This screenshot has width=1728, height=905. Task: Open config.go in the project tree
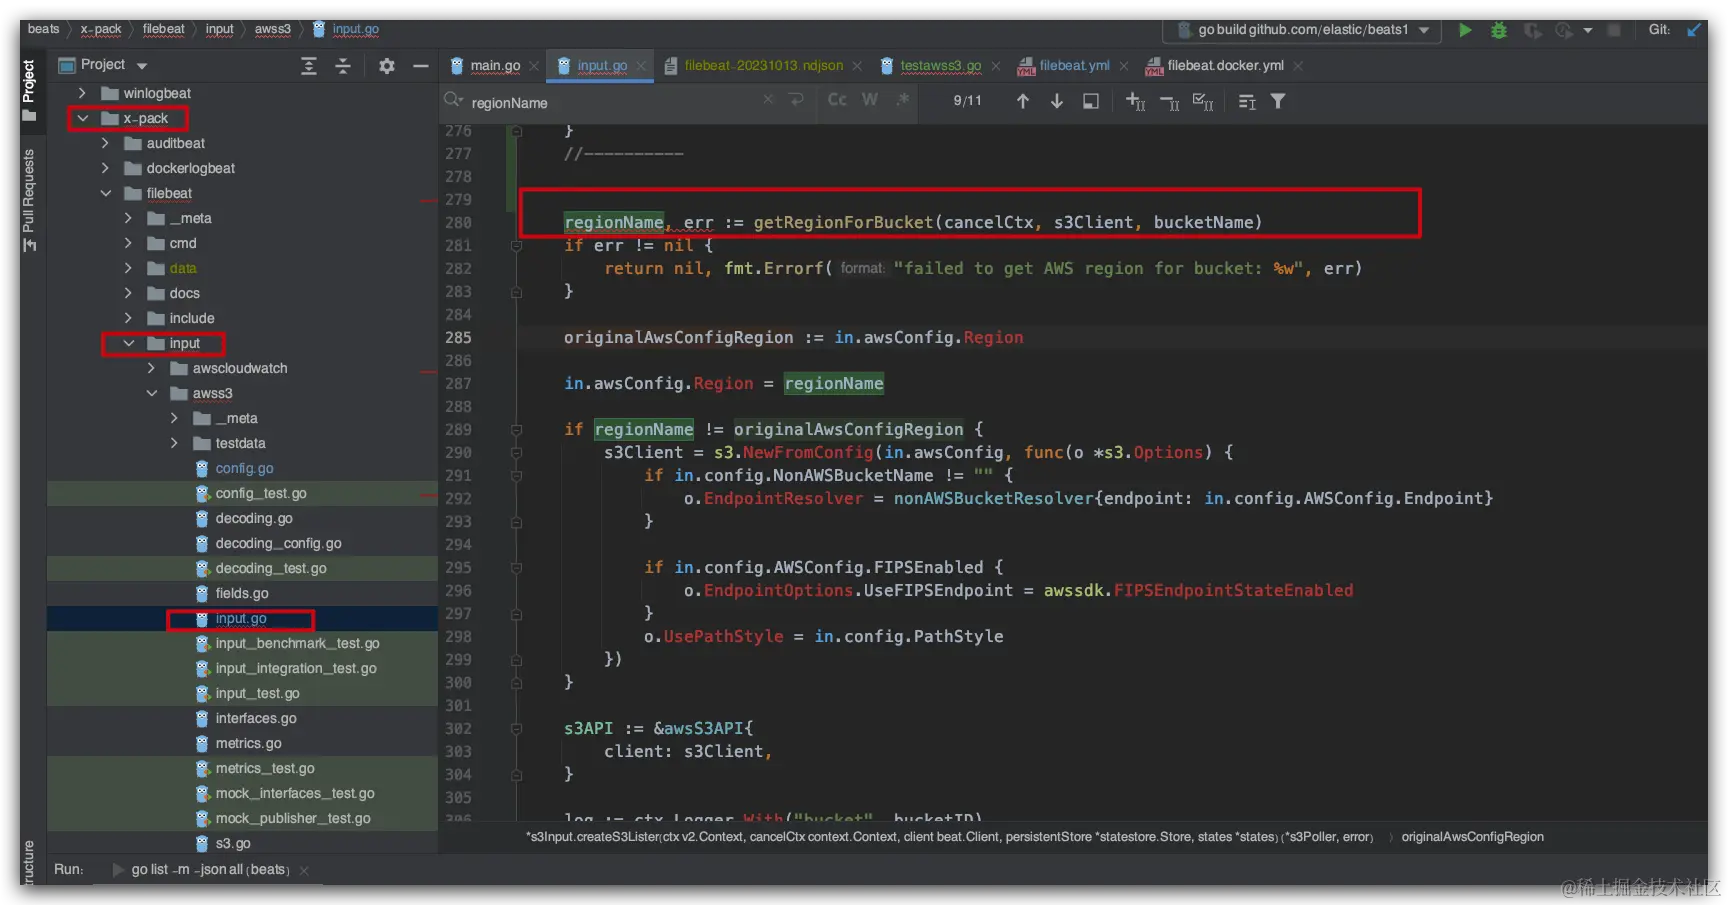(244, 468)
